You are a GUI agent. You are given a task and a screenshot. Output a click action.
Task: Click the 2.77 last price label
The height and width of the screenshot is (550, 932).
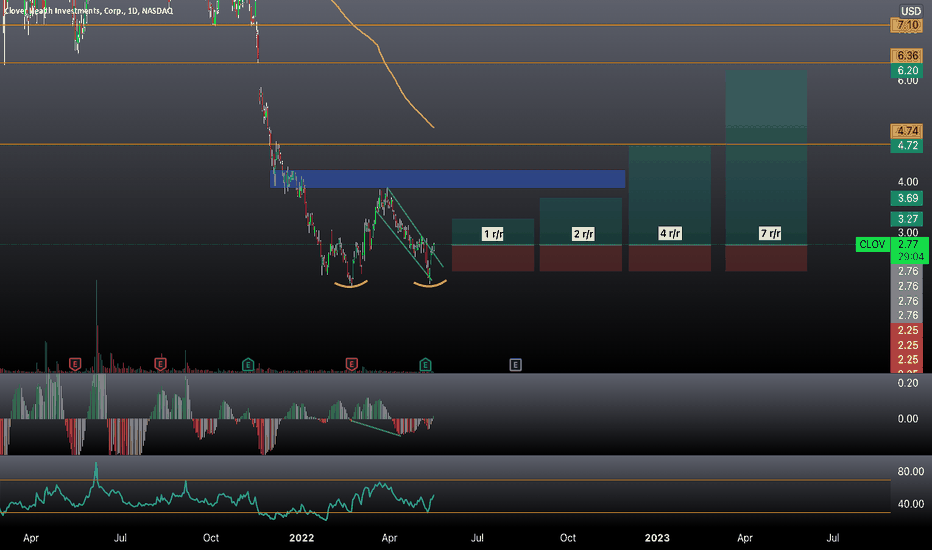909,244
